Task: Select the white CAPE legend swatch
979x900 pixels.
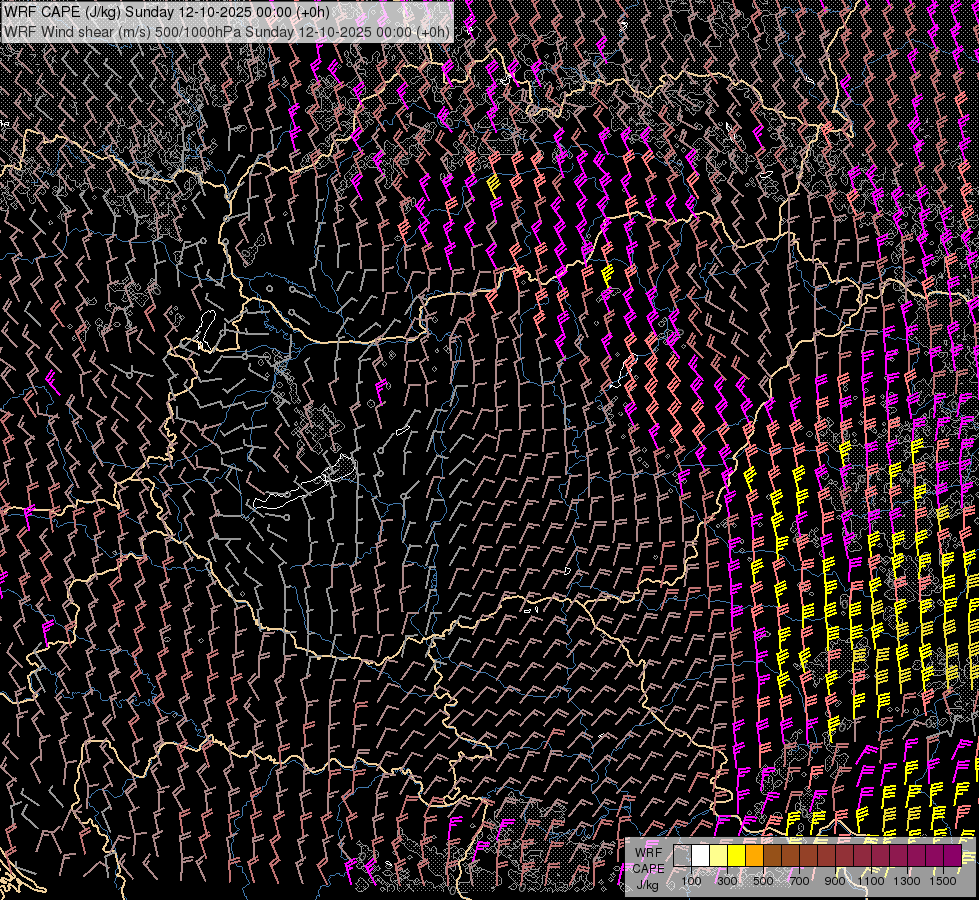Action: (x=700, y=856)
